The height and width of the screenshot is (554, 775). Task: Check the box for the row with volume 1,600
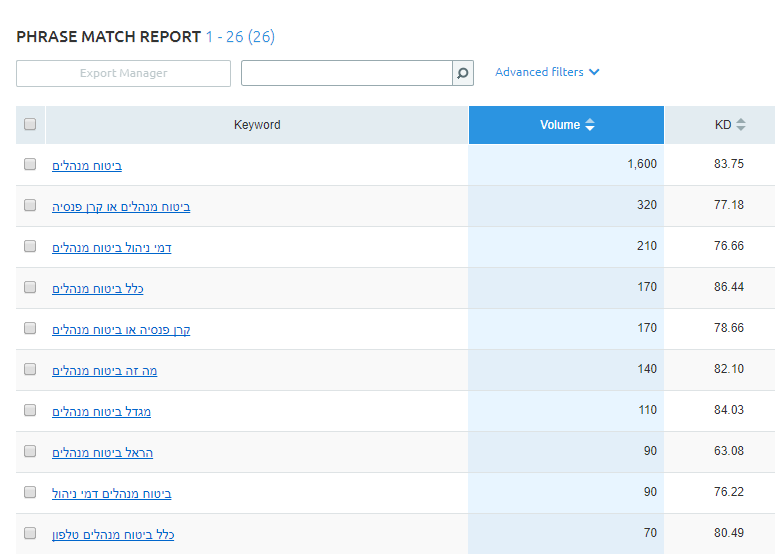point(30,164)
